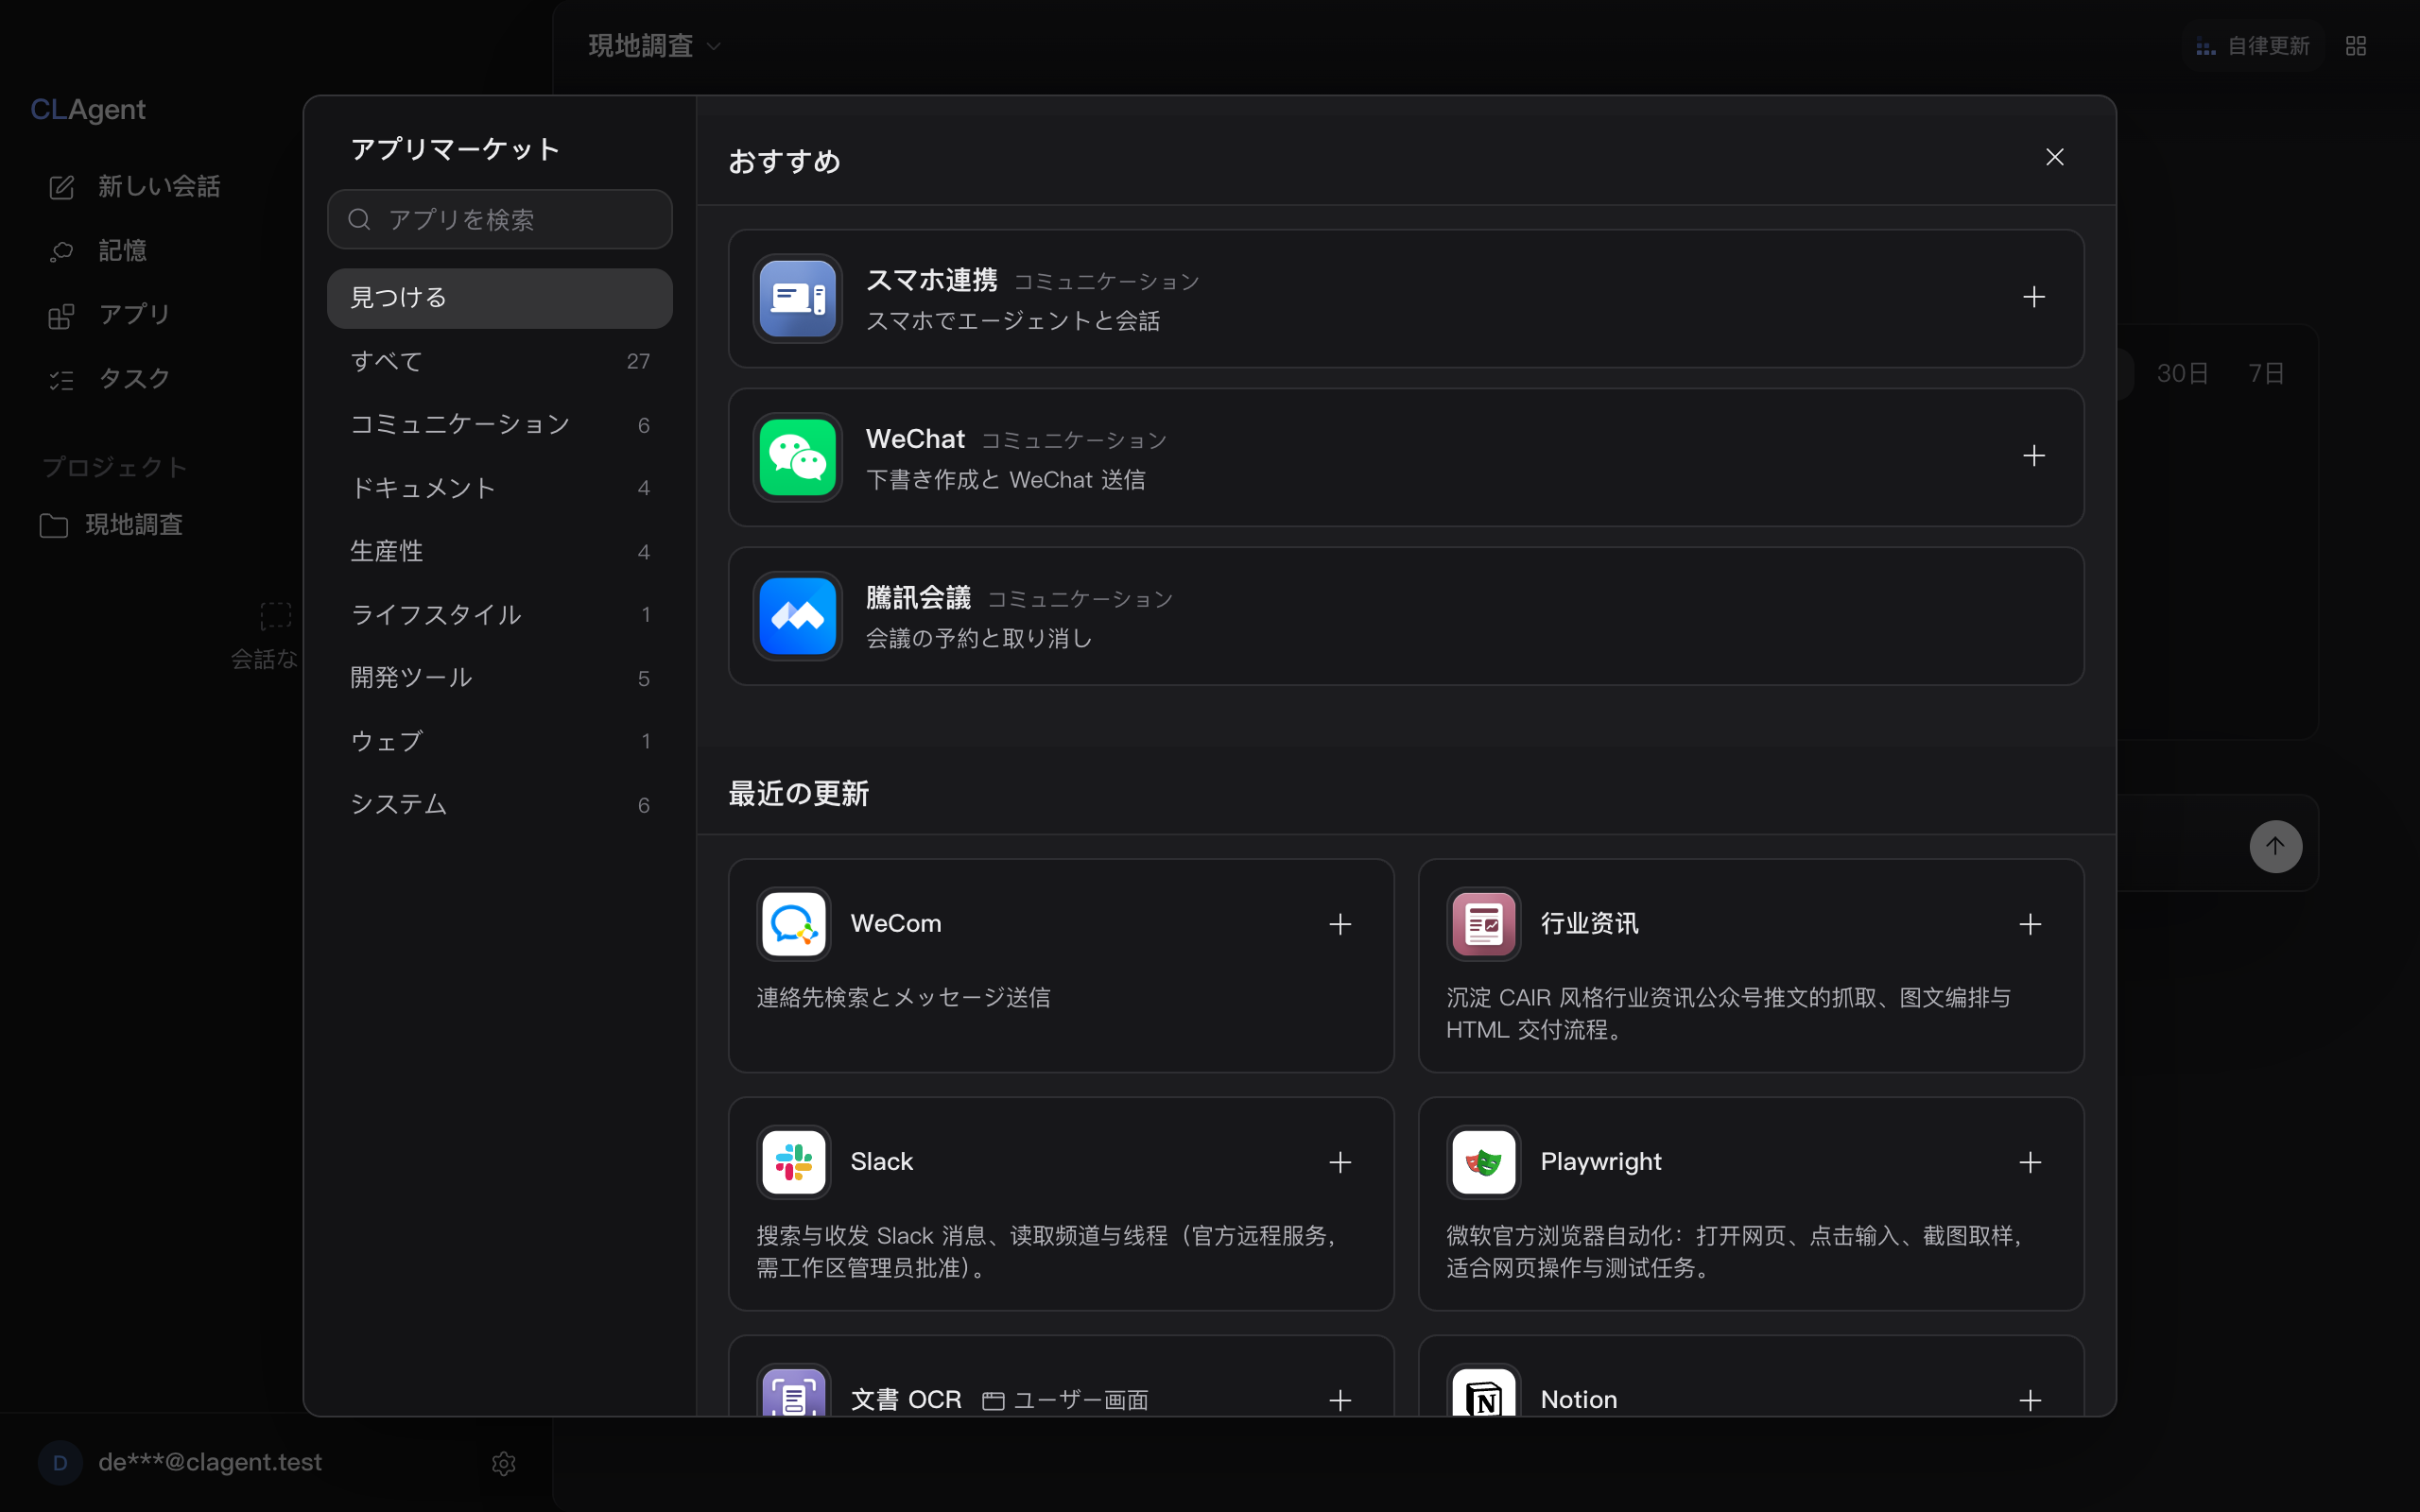The height and width of the screenshot is (1512, 2420).
Task: Select the すべて category
Action: pos(500,361)
